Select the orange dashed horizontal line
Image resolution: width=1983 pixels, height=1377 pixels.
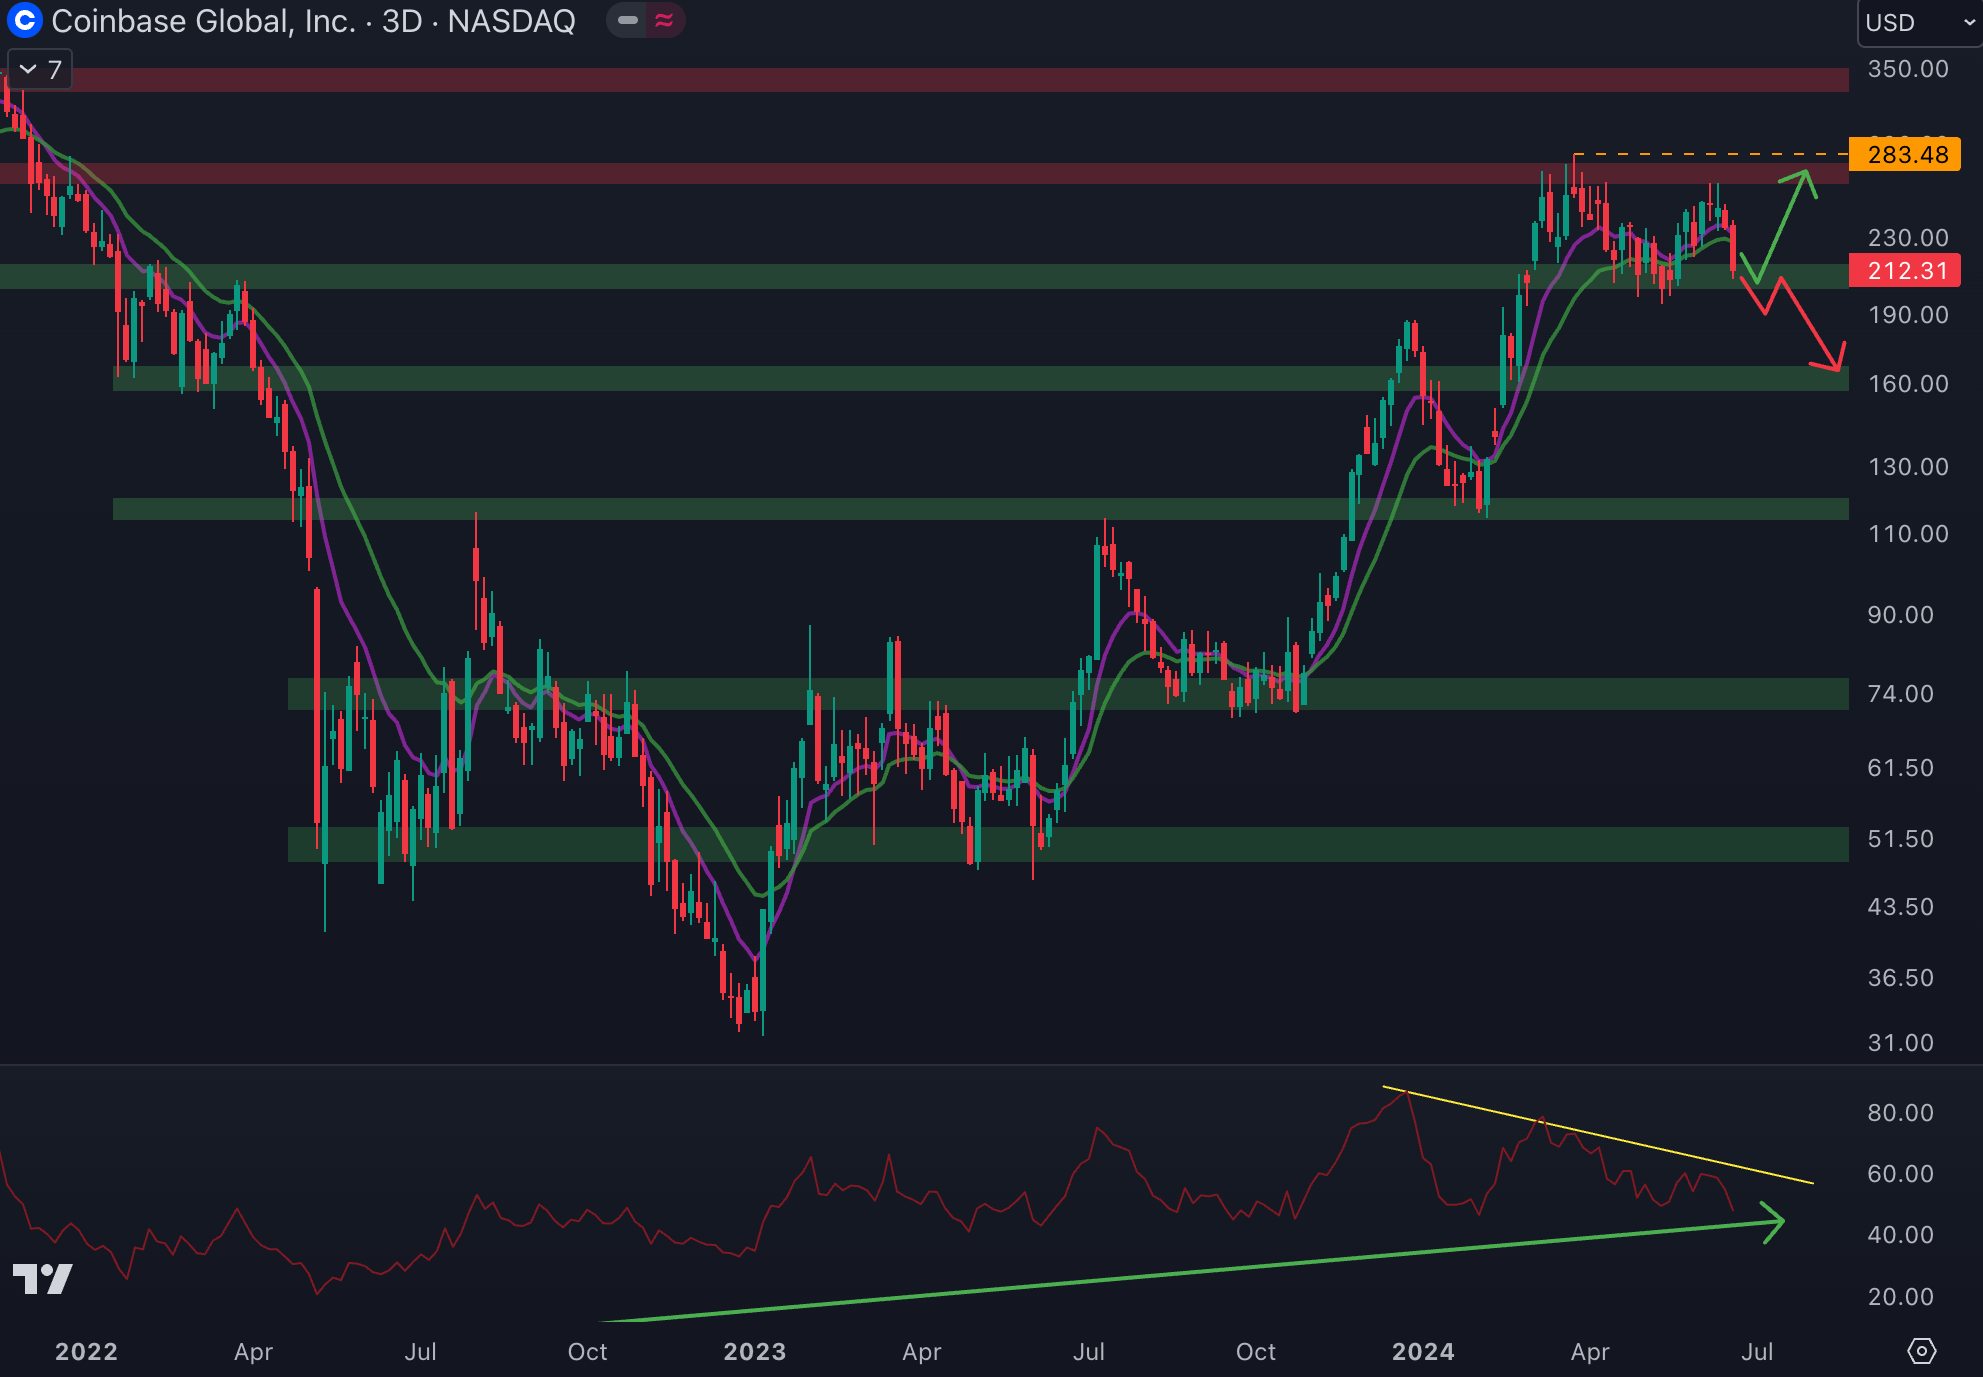point(1710,155)
